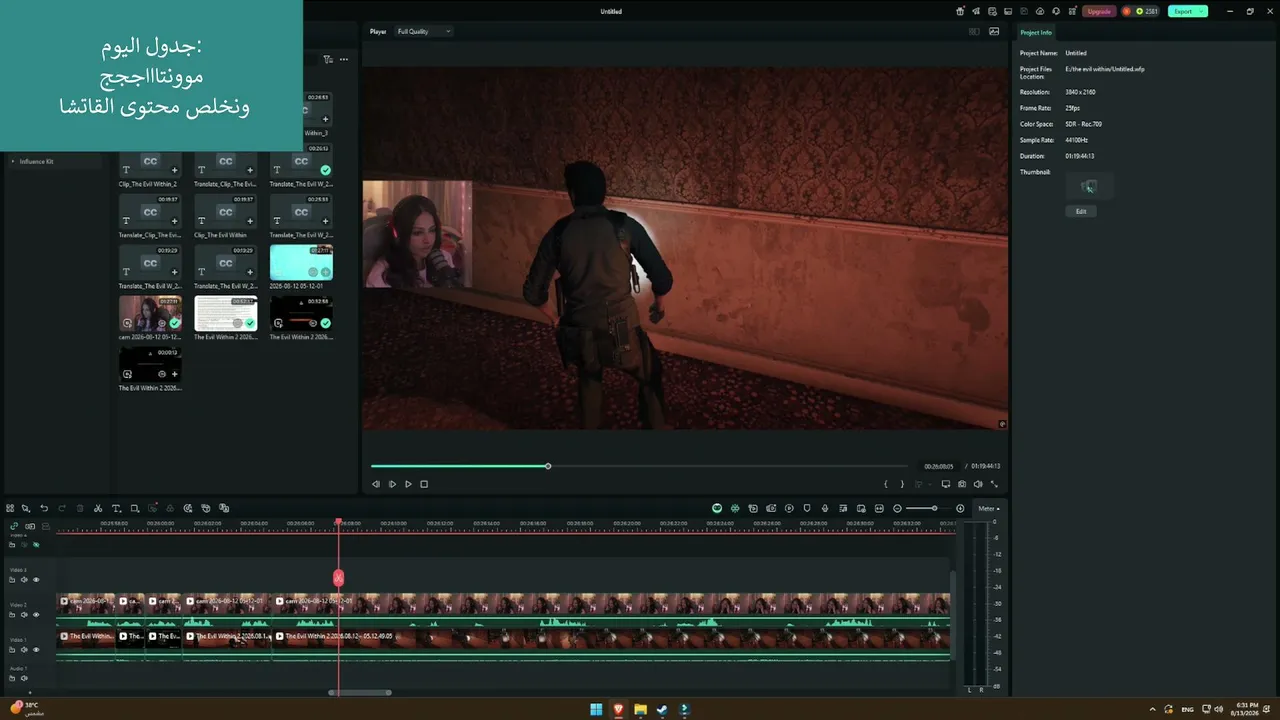Select the crop tool in timeline toolbar
This screenshot has height=720, width=1280.
(x=134, y=508)
